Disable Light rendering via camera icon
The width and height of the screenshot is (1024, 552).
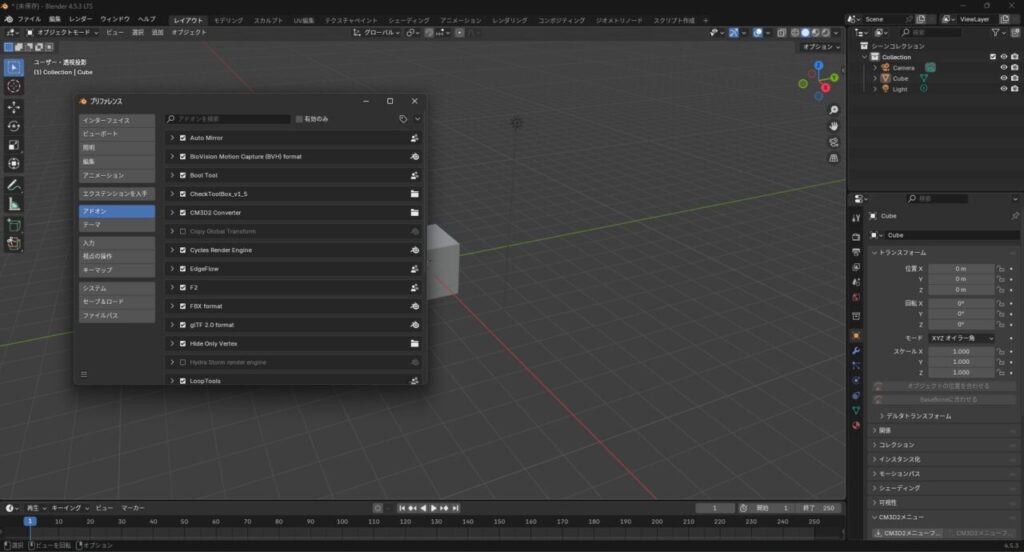pyautogui.click(x=1014, y=89)
